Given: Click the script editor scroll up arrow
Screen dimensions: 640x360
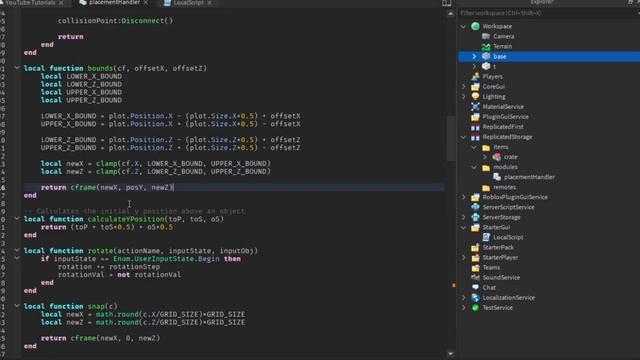Looking at the screenshot, I should tap(451, 13).
